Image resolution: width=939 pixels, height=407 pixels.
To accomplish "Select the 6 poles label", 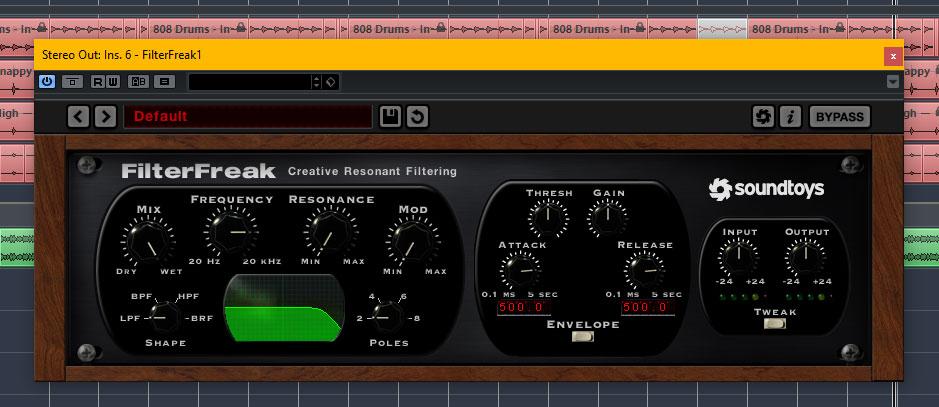I will pos(404,296).
